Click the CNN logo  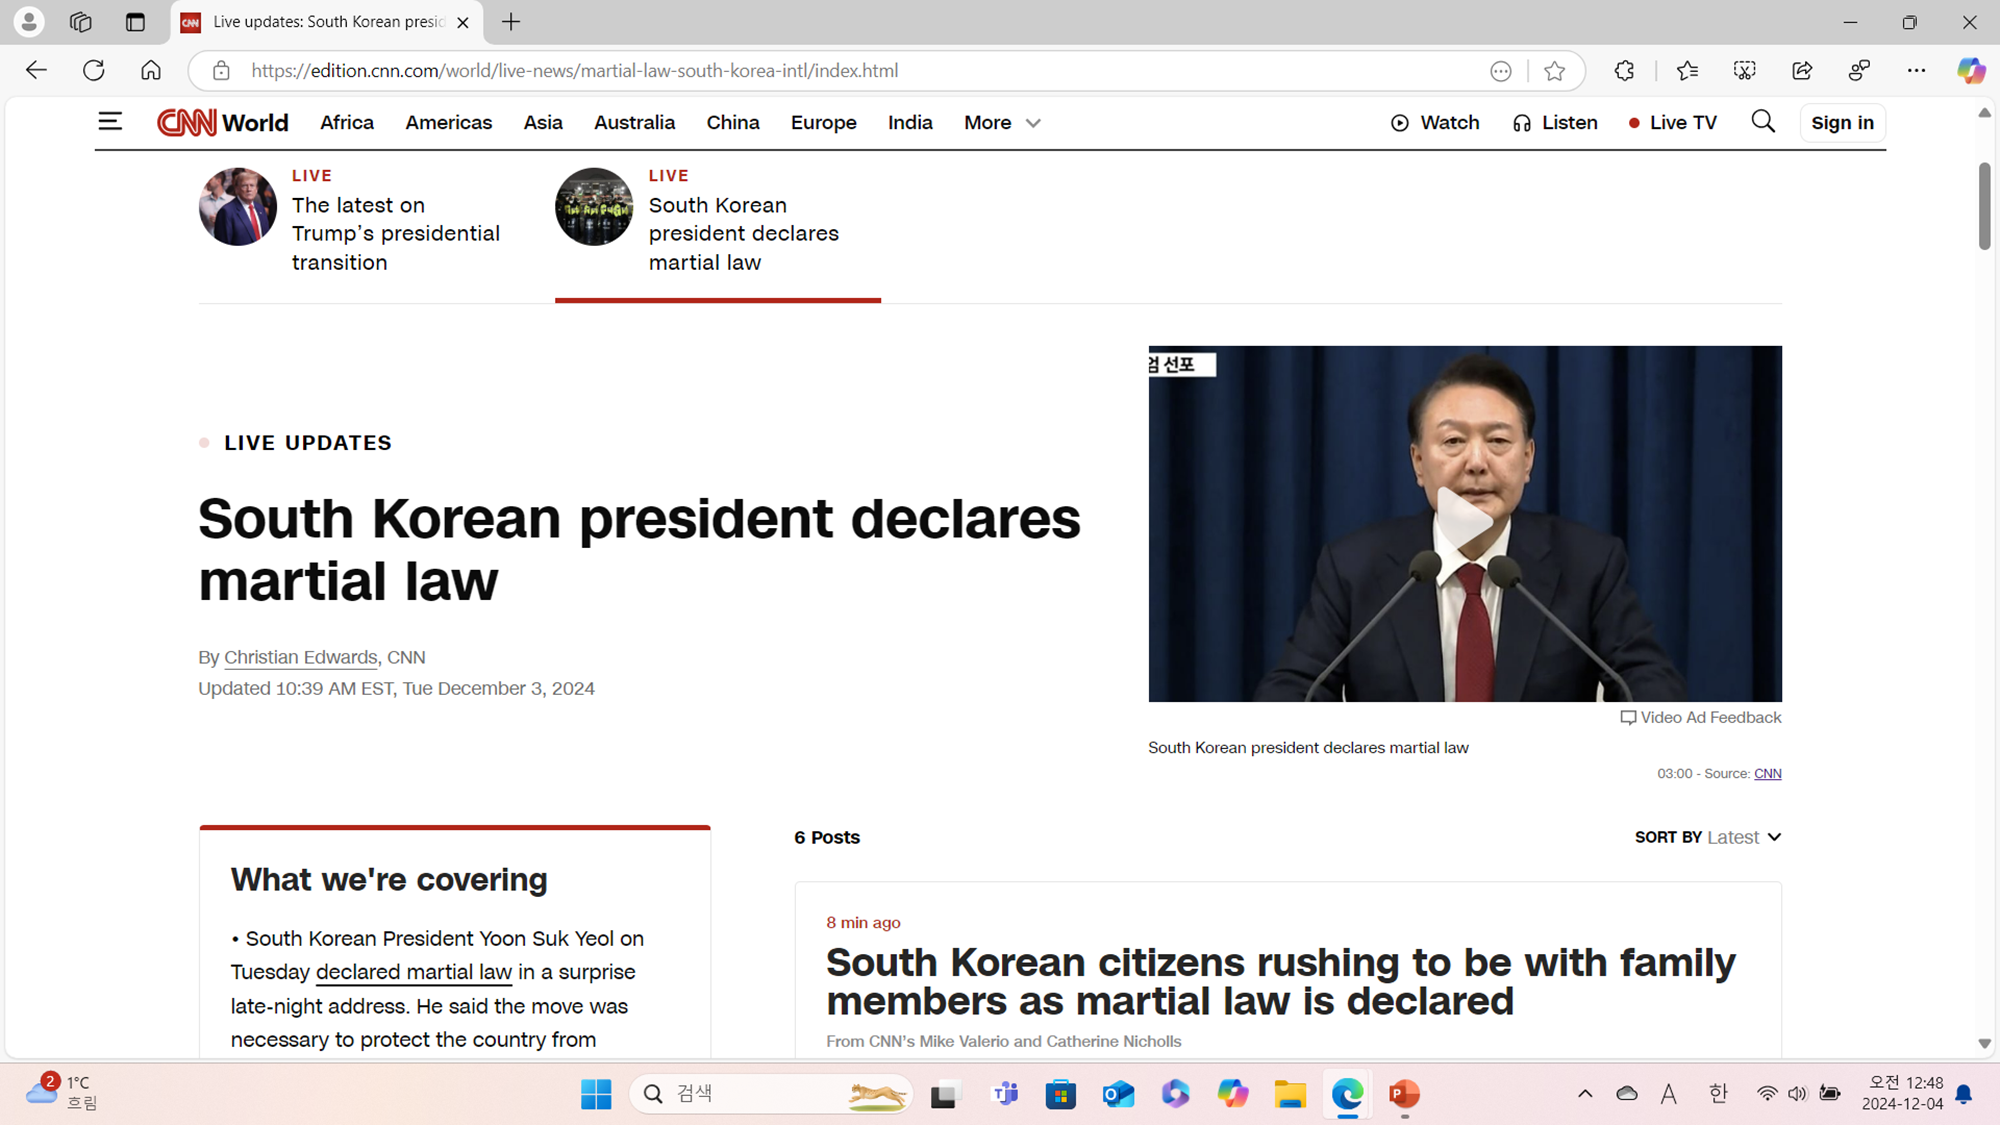pos(187,122)
